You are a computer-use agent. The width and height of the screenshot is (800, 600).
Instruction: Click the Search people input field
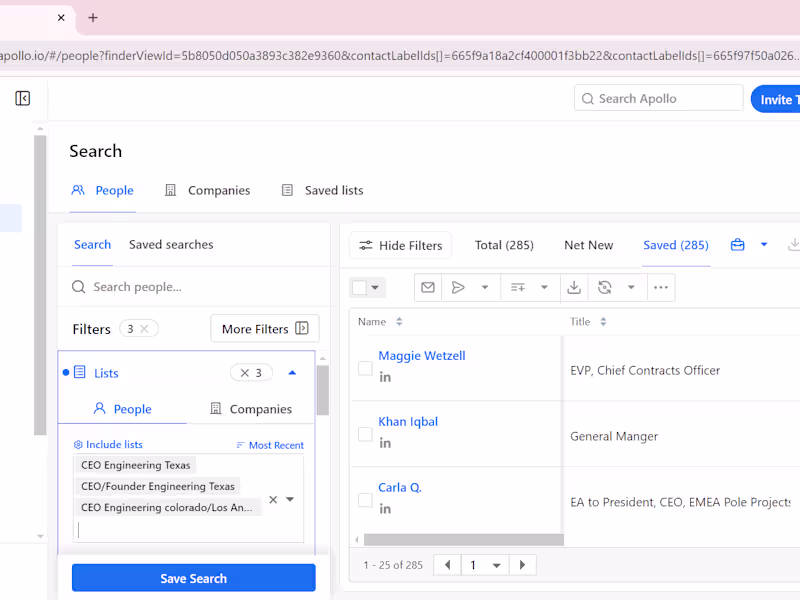(x=194, y=287)
